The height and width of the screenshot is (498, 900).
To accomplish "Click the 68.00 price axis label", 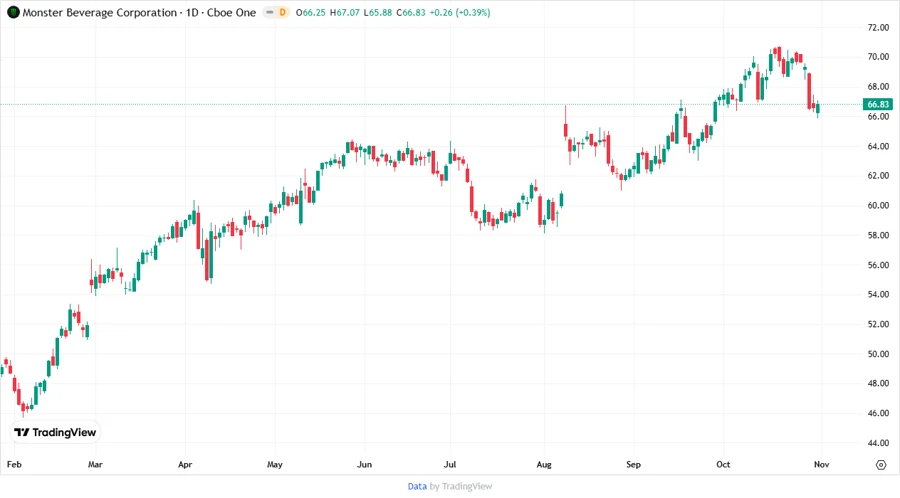I will [878, 87].
